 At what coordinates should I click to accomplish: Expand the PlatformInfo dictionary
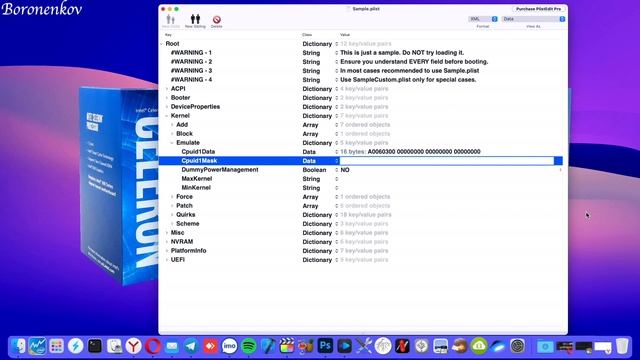pos(167,250)
